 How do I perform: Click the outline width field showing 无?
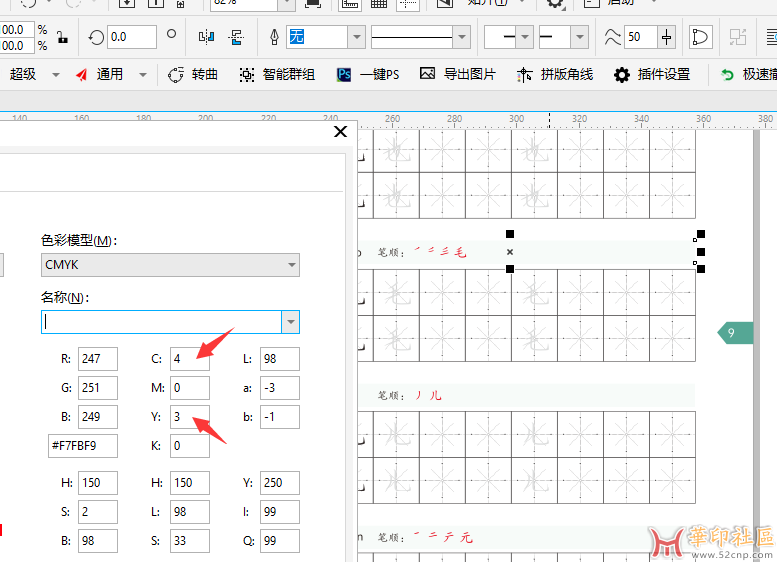click(316, 37)
